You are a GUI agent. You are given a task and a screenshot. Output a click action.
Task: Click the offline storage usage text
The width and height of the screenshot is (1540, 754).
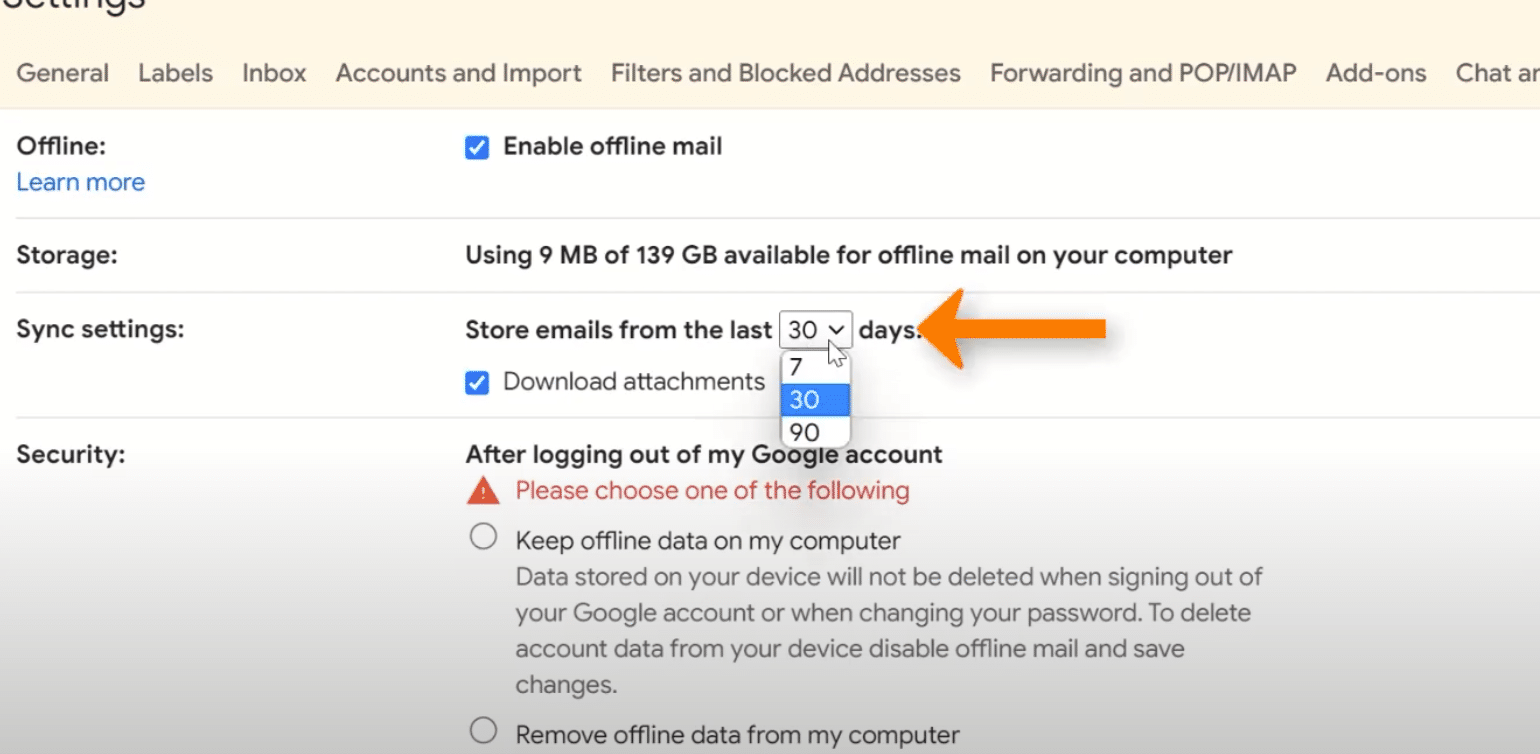(848, 255)
